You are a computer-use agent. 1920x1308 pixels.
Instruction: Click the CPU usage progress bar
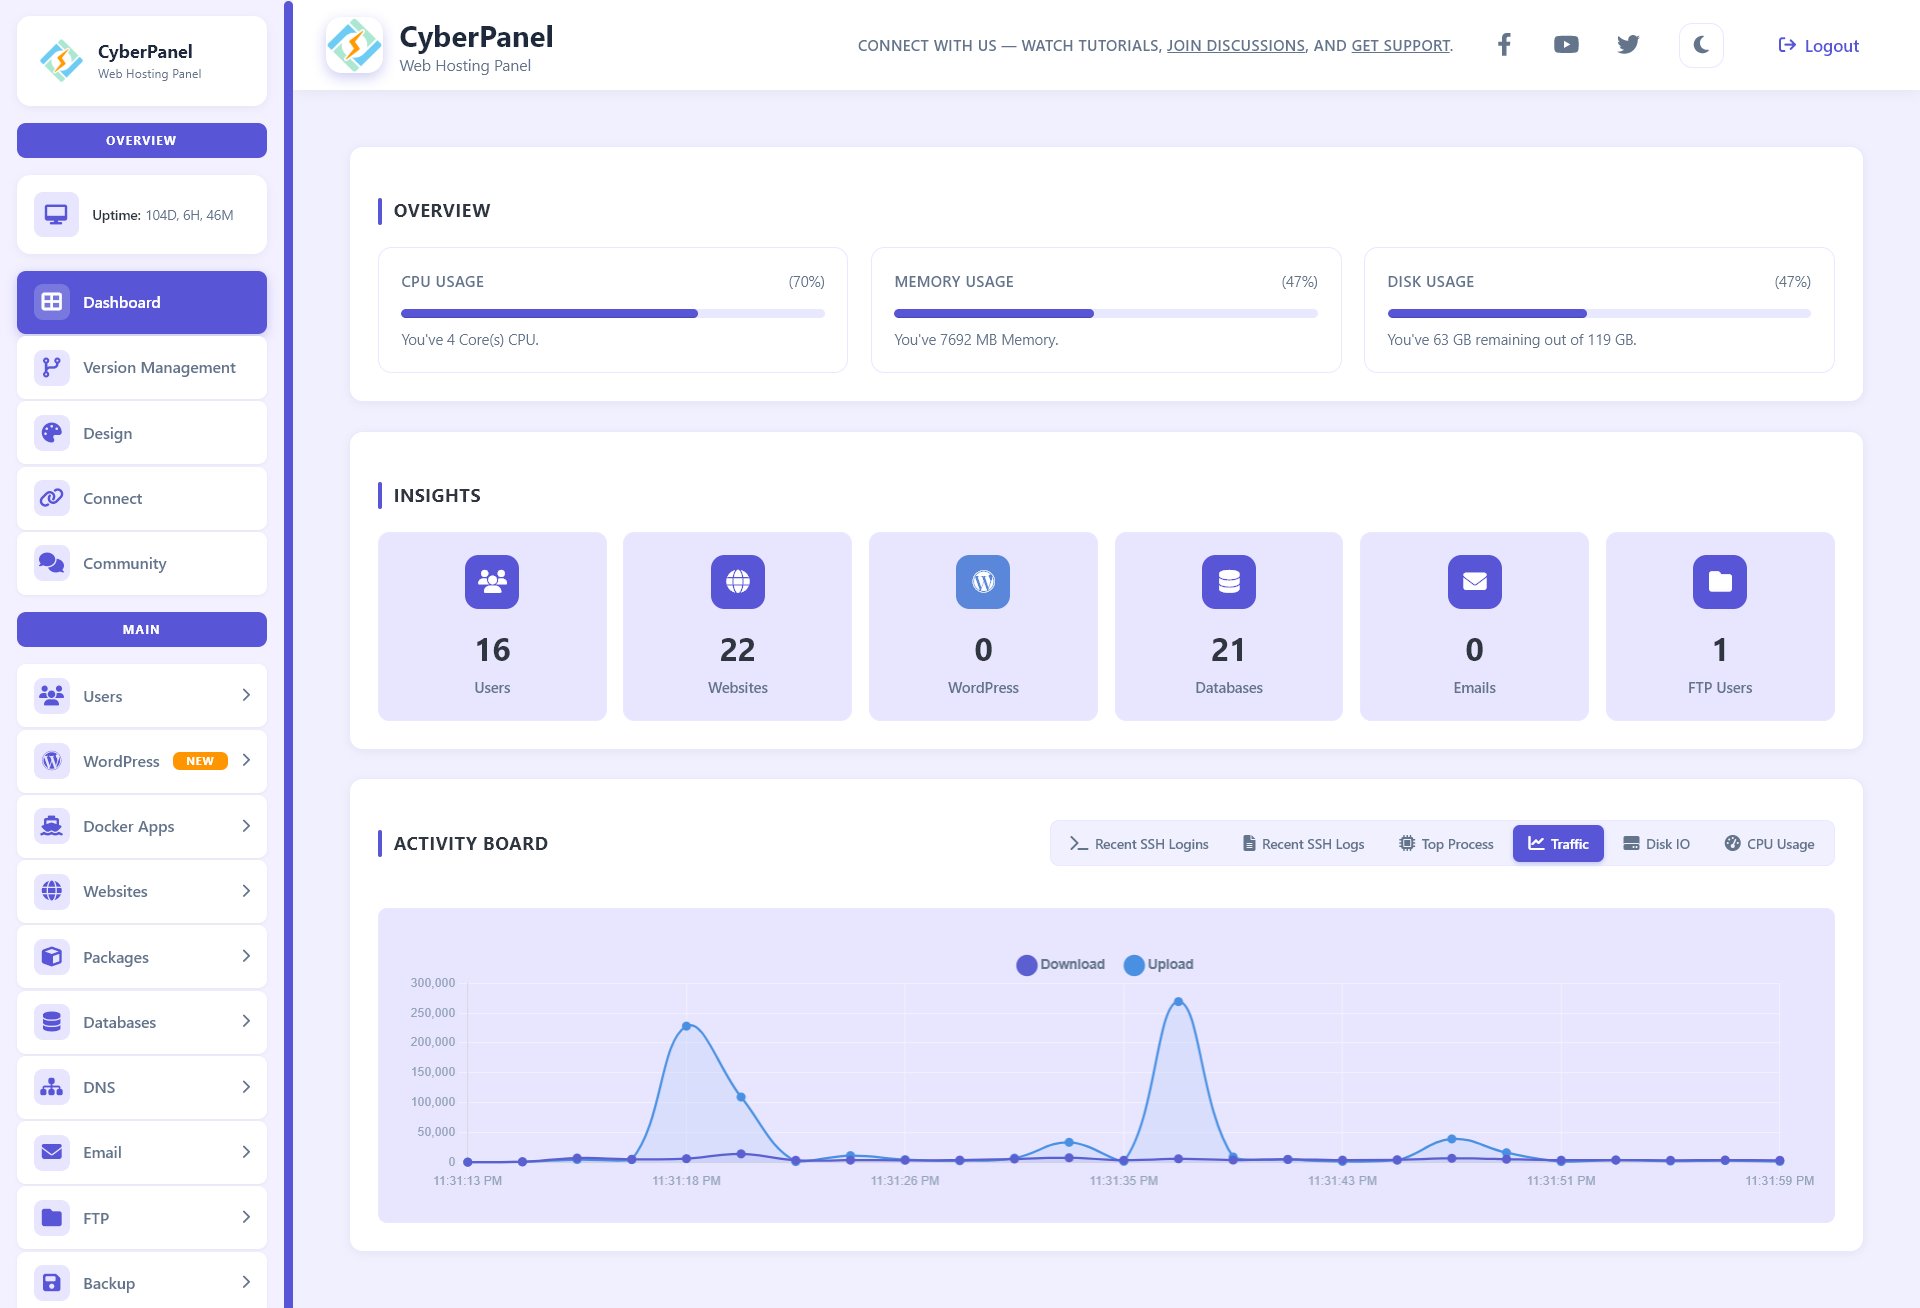(612, 314)
